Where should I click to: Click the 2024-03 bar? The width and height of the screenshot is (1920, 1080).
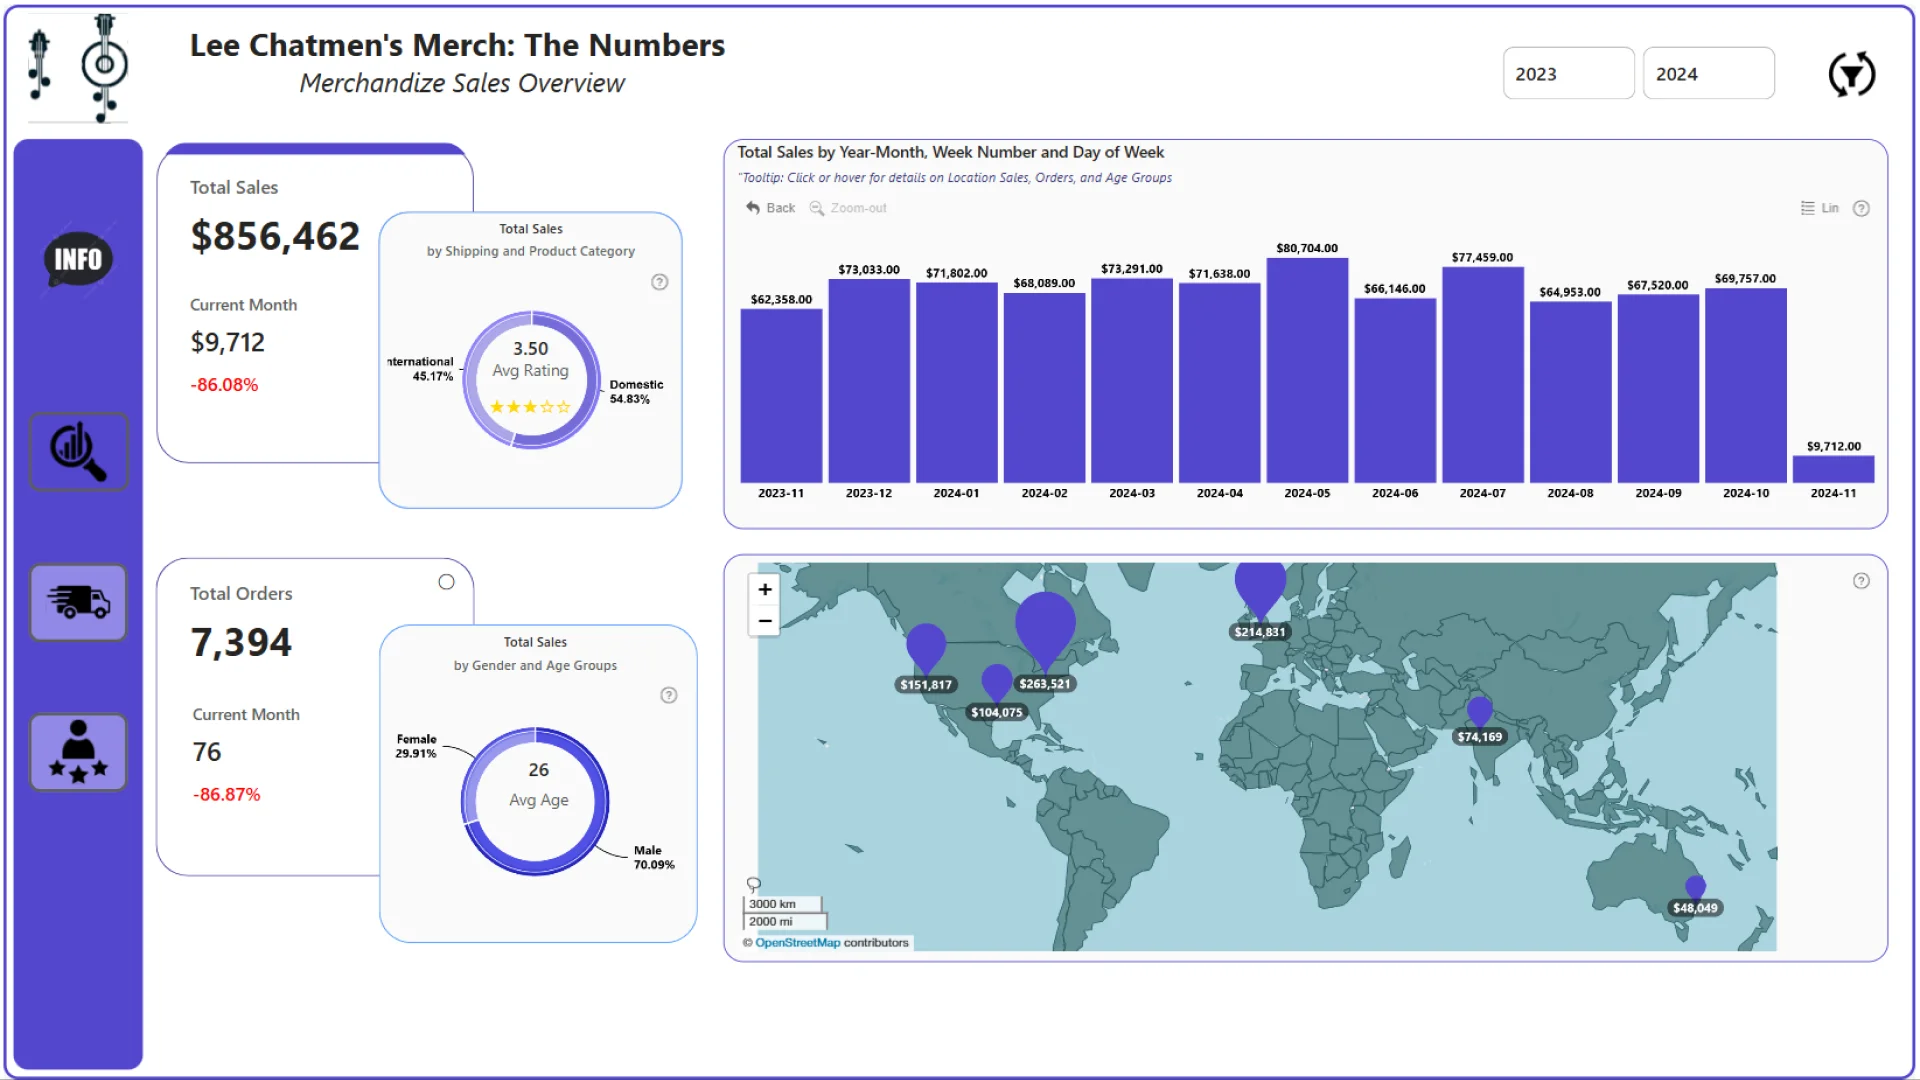pyautogui.click(x=1132, y=381)
